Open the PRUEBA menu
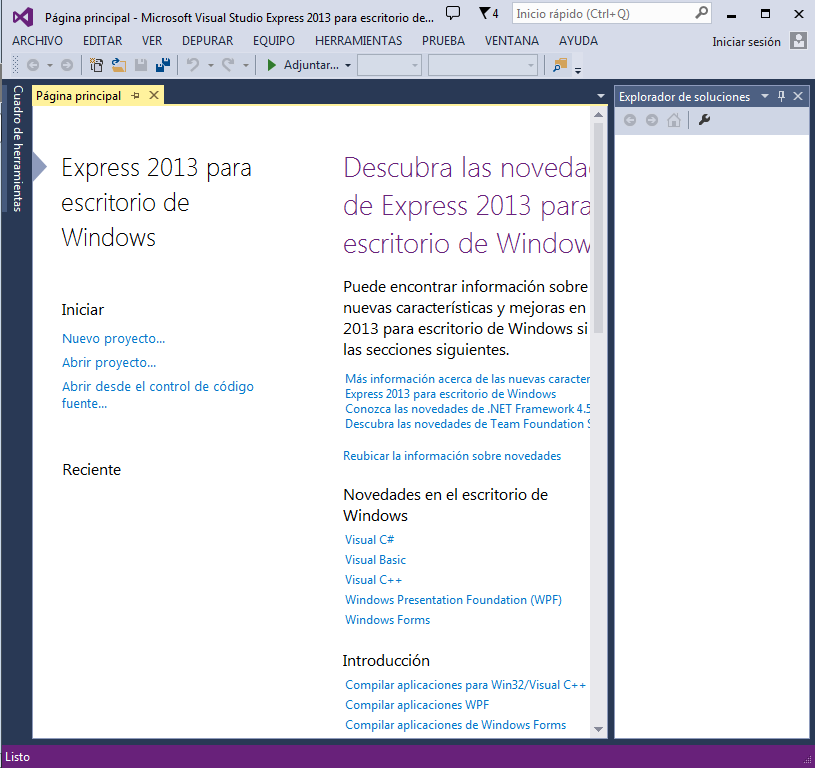 pyautogui.click(x=443, y=41)
